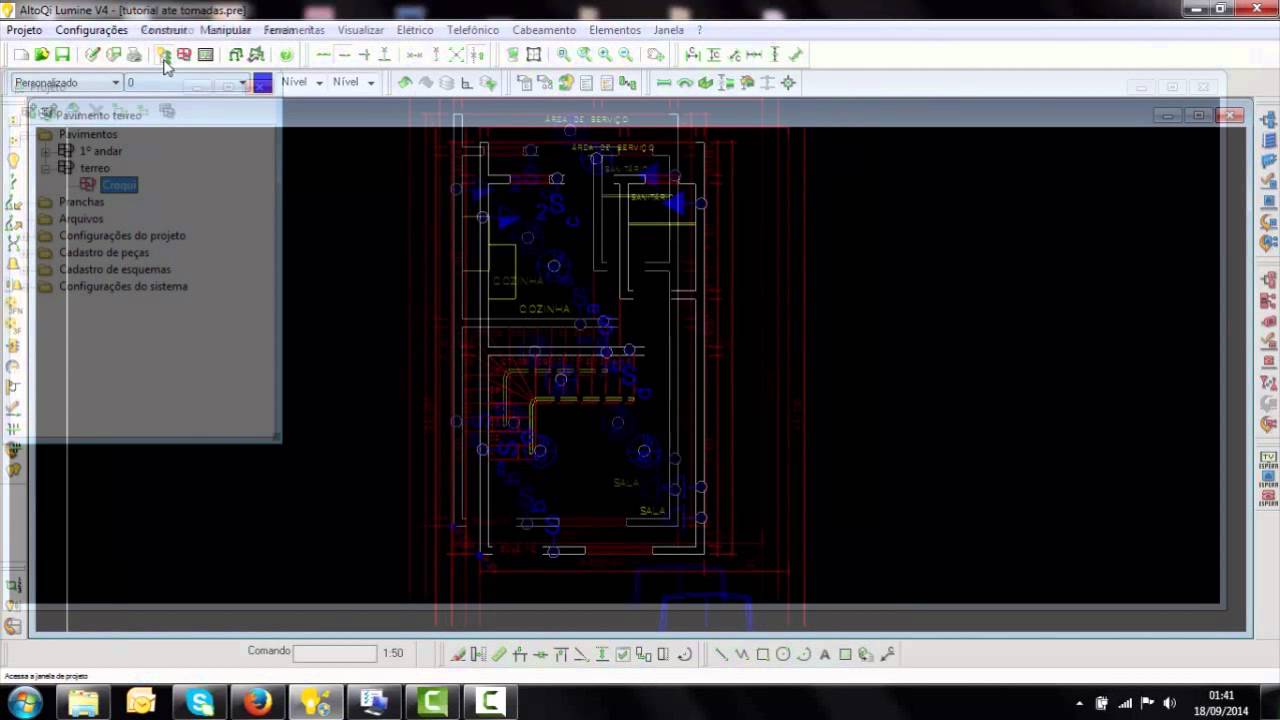Click the TV outlet icon in right toolbar
This screenshot has width=1280, height=720.
(x=1269, y=461)
